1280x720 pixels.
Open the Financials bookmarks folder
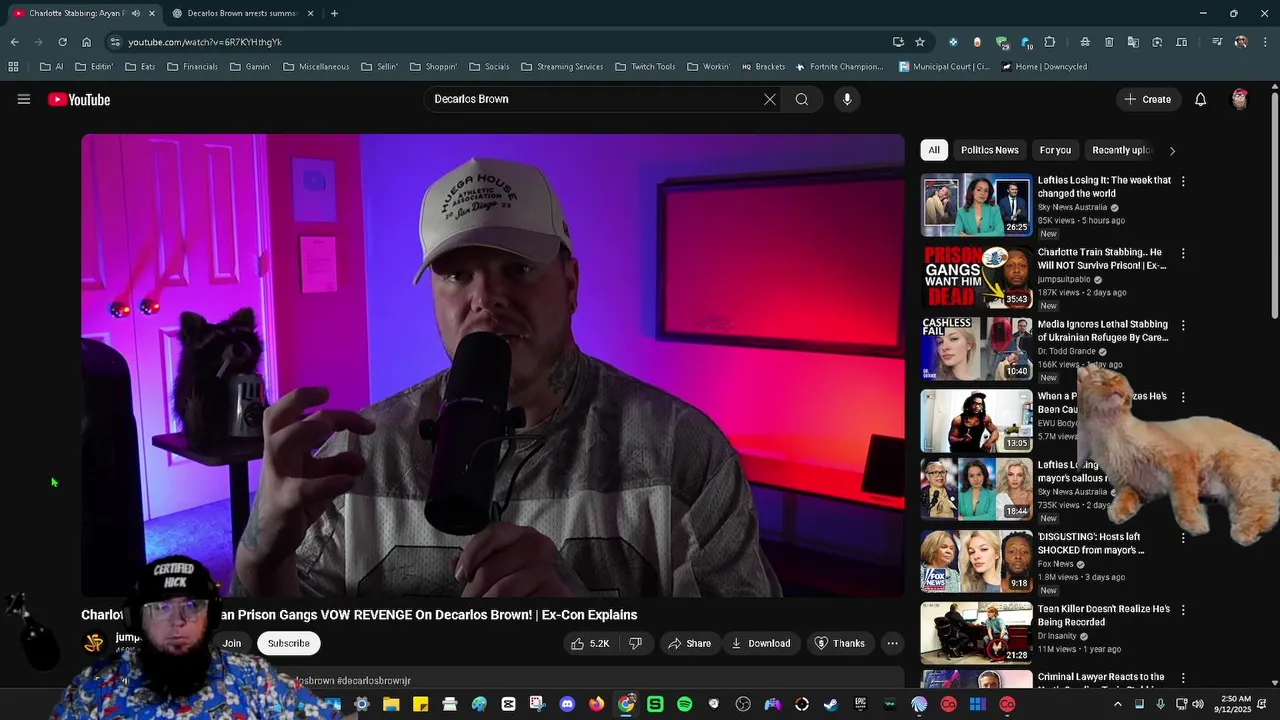click(x=192, y=67)
